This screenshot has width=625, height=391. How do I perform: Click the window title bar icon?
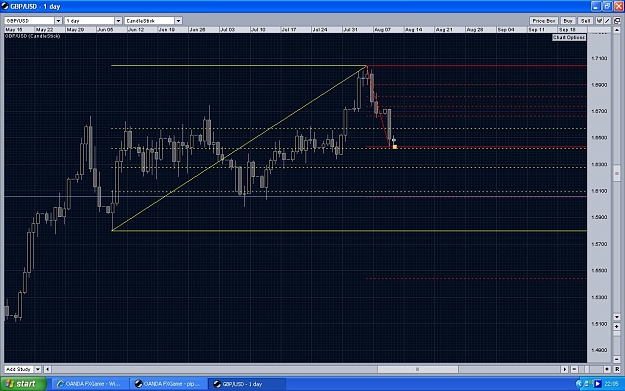pyautogui.click(x=5, y=6)
